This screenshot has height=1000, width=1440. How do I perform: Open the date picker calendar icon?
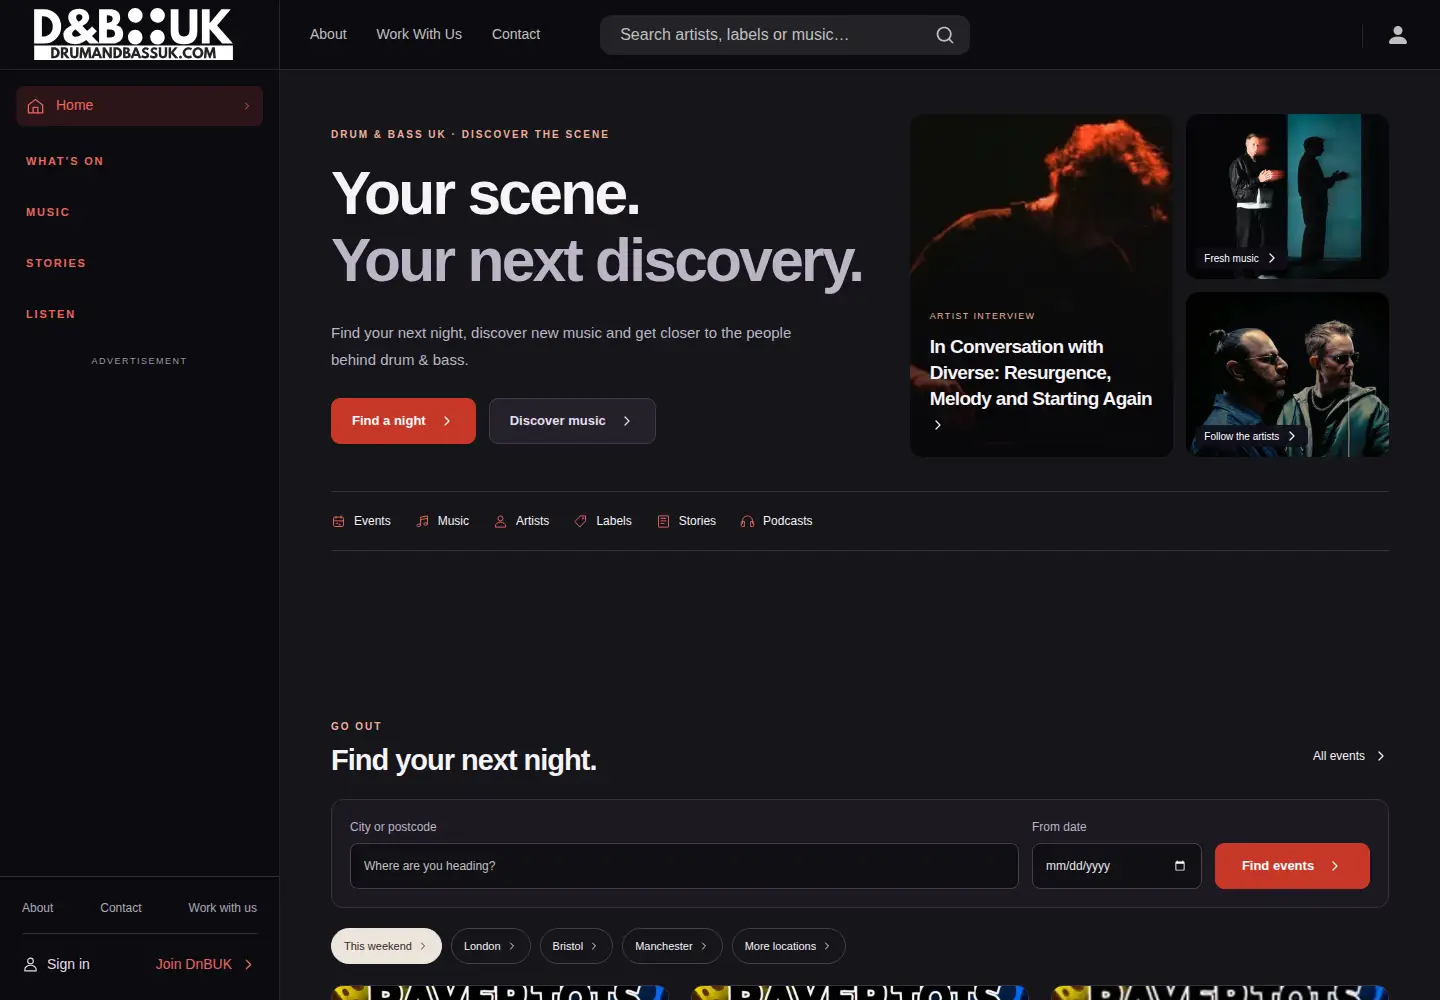(x=1180, y=866)
